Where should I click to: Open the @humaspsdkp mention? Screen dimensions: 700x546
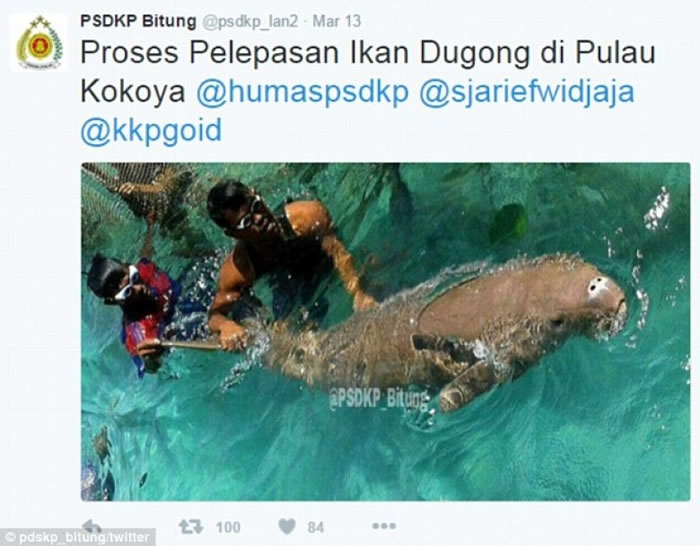pyautogui.click(x=303, y=92)
